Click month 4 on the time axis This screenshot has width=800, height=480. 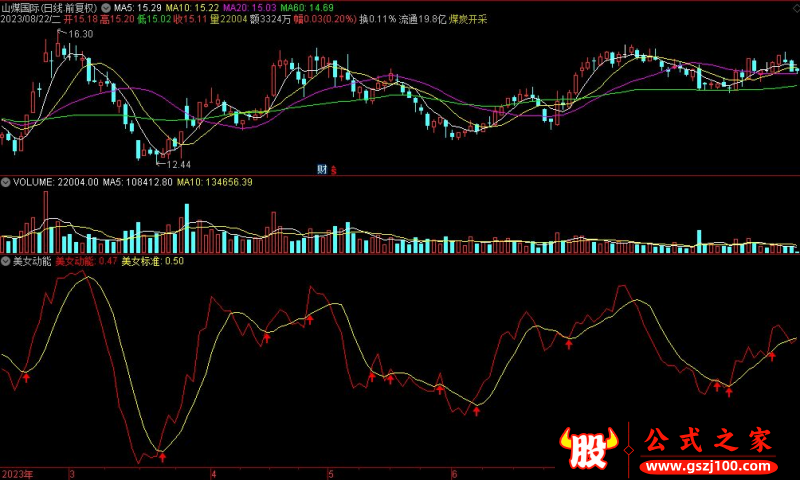click(213, 474)
